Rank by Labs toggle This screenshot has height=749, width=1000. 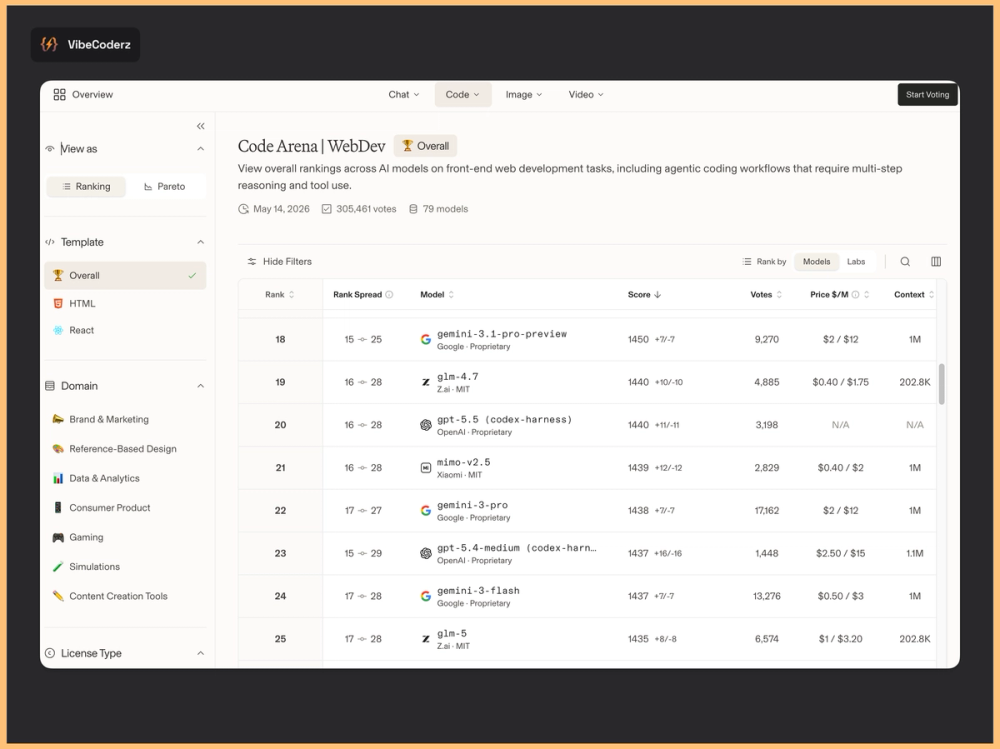856,262
